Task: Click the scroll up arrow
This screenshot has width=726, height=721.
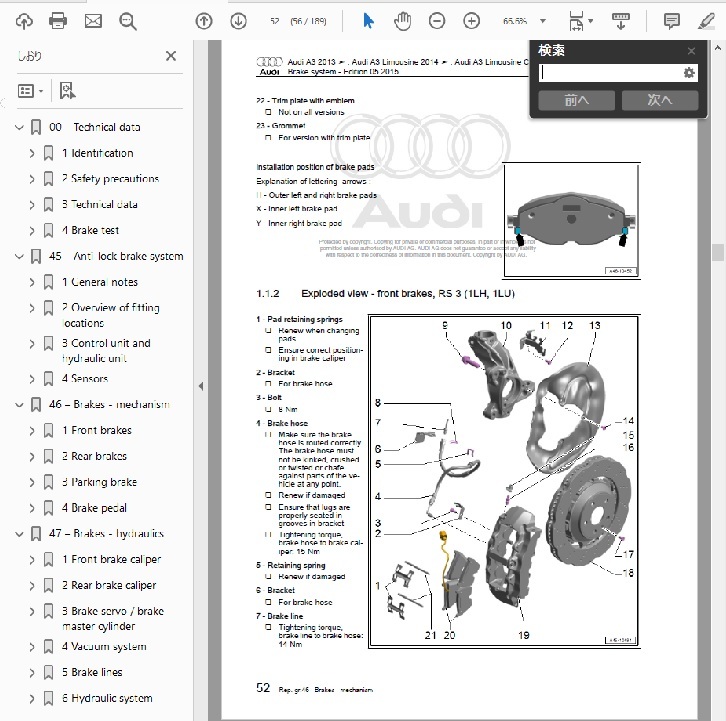Action: pos(718,48)
